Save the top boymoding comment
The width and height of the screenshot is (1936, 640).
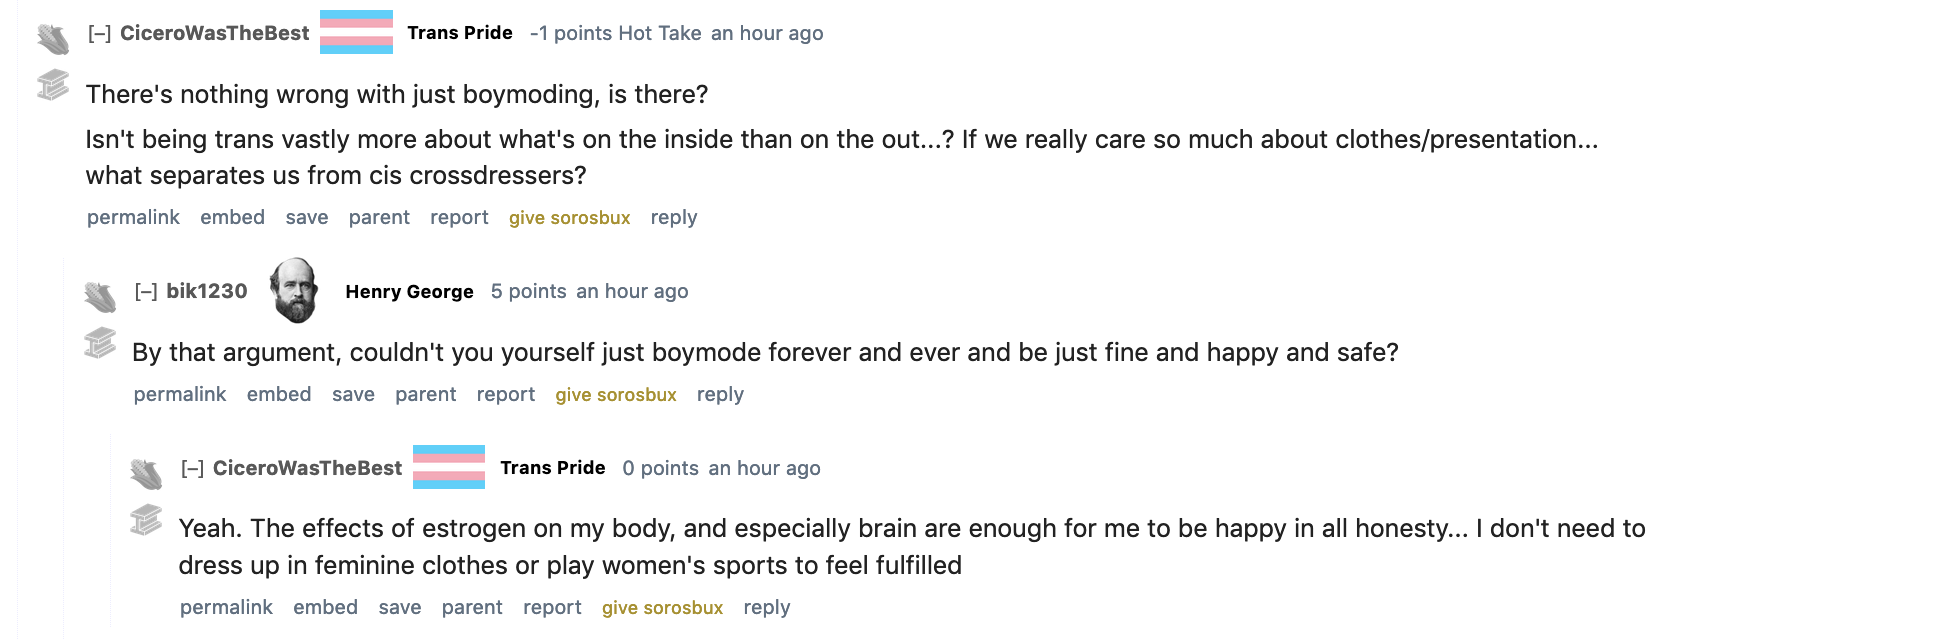click(306, 217)
